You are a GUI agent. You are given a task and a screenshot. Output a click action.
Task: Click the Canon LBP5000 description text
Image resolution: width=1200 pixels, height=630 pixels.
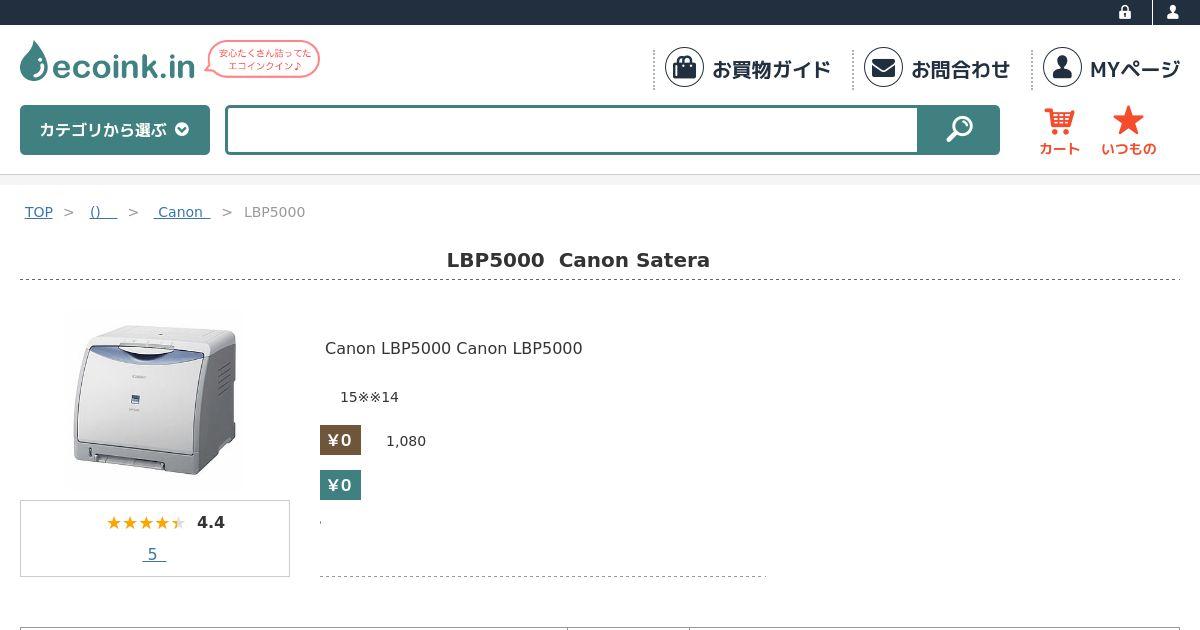point(453,348)
